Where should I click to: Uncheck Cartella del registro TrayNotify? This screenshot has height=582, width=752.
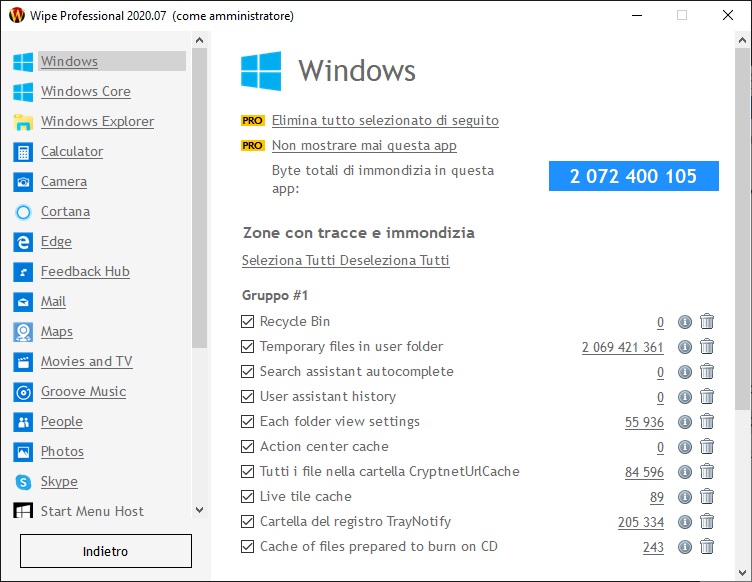247,521
